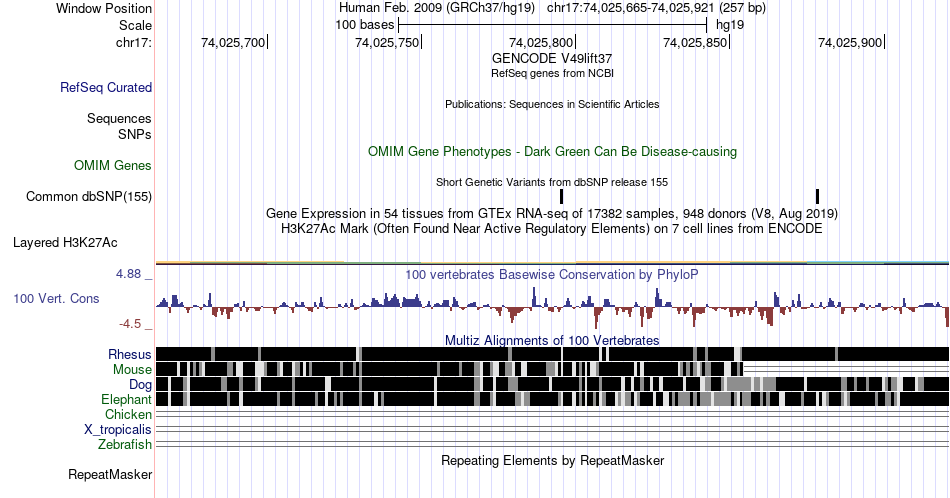Open the OMIM Genes track label
The height and width of the screenshot is (498, 950).
(x=113, y=165)
